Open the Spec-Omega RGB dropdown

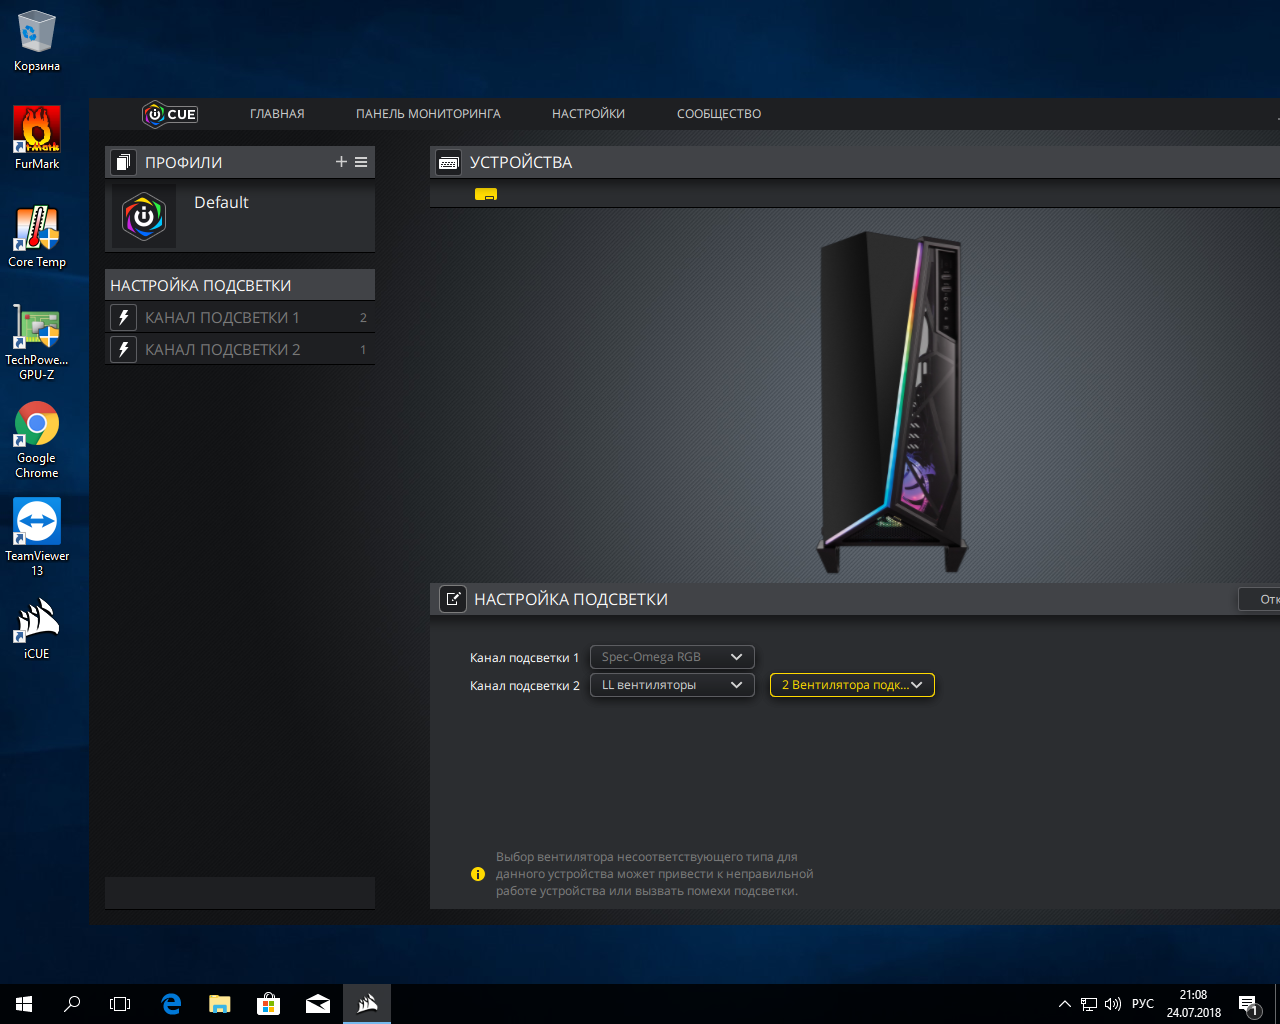click(x=672, y=657)
